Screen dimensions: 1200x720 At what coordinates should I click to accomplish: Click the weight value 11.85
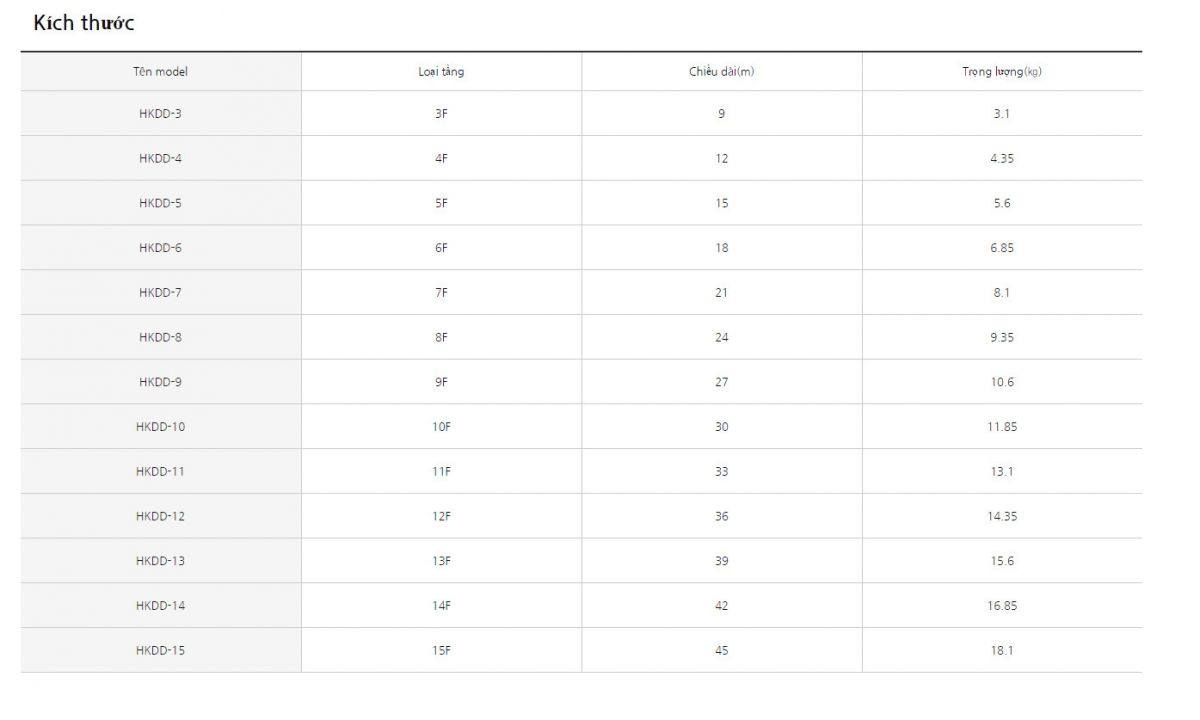coord(1001,427)
